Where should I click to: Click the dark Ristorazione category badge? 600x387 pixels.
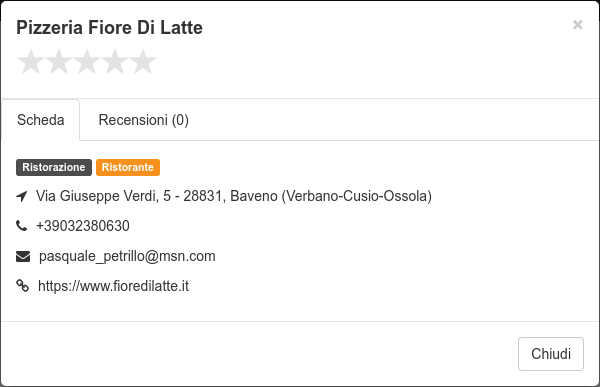(x=54, y=167)
